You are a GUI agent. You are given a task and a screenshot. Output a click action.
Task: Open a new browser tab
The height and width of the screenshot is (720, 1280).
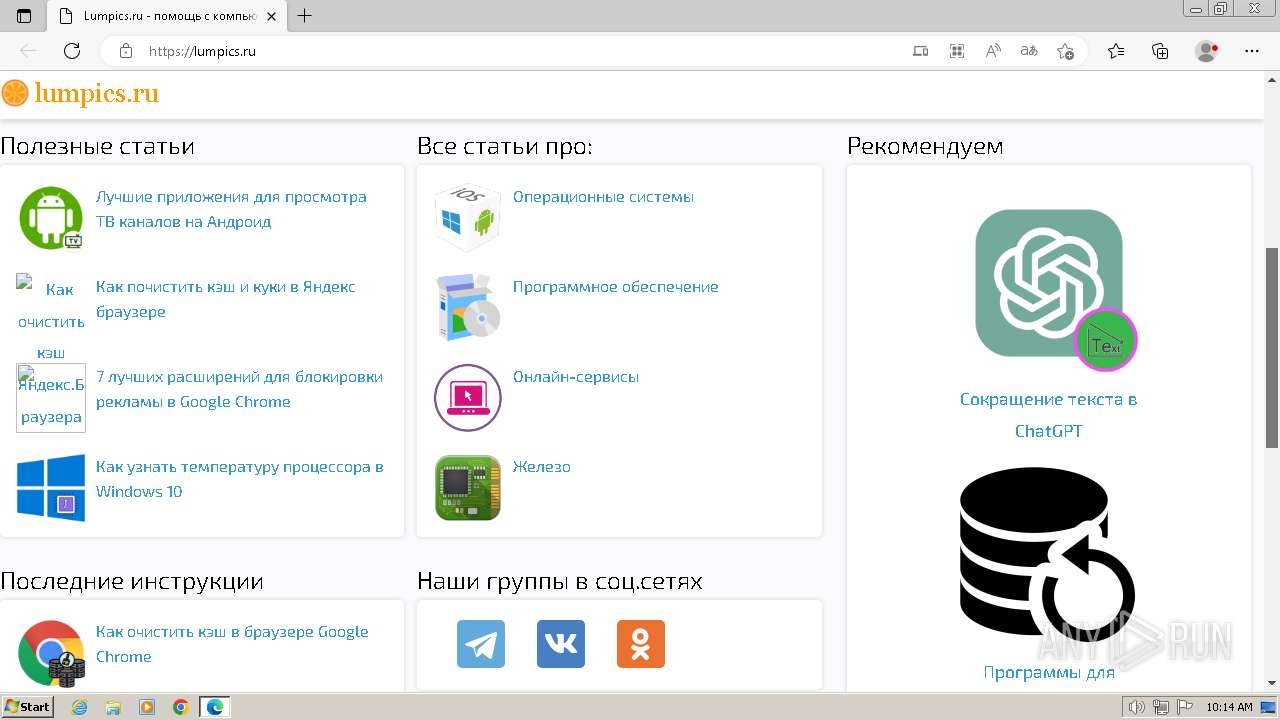click(305, 16)
